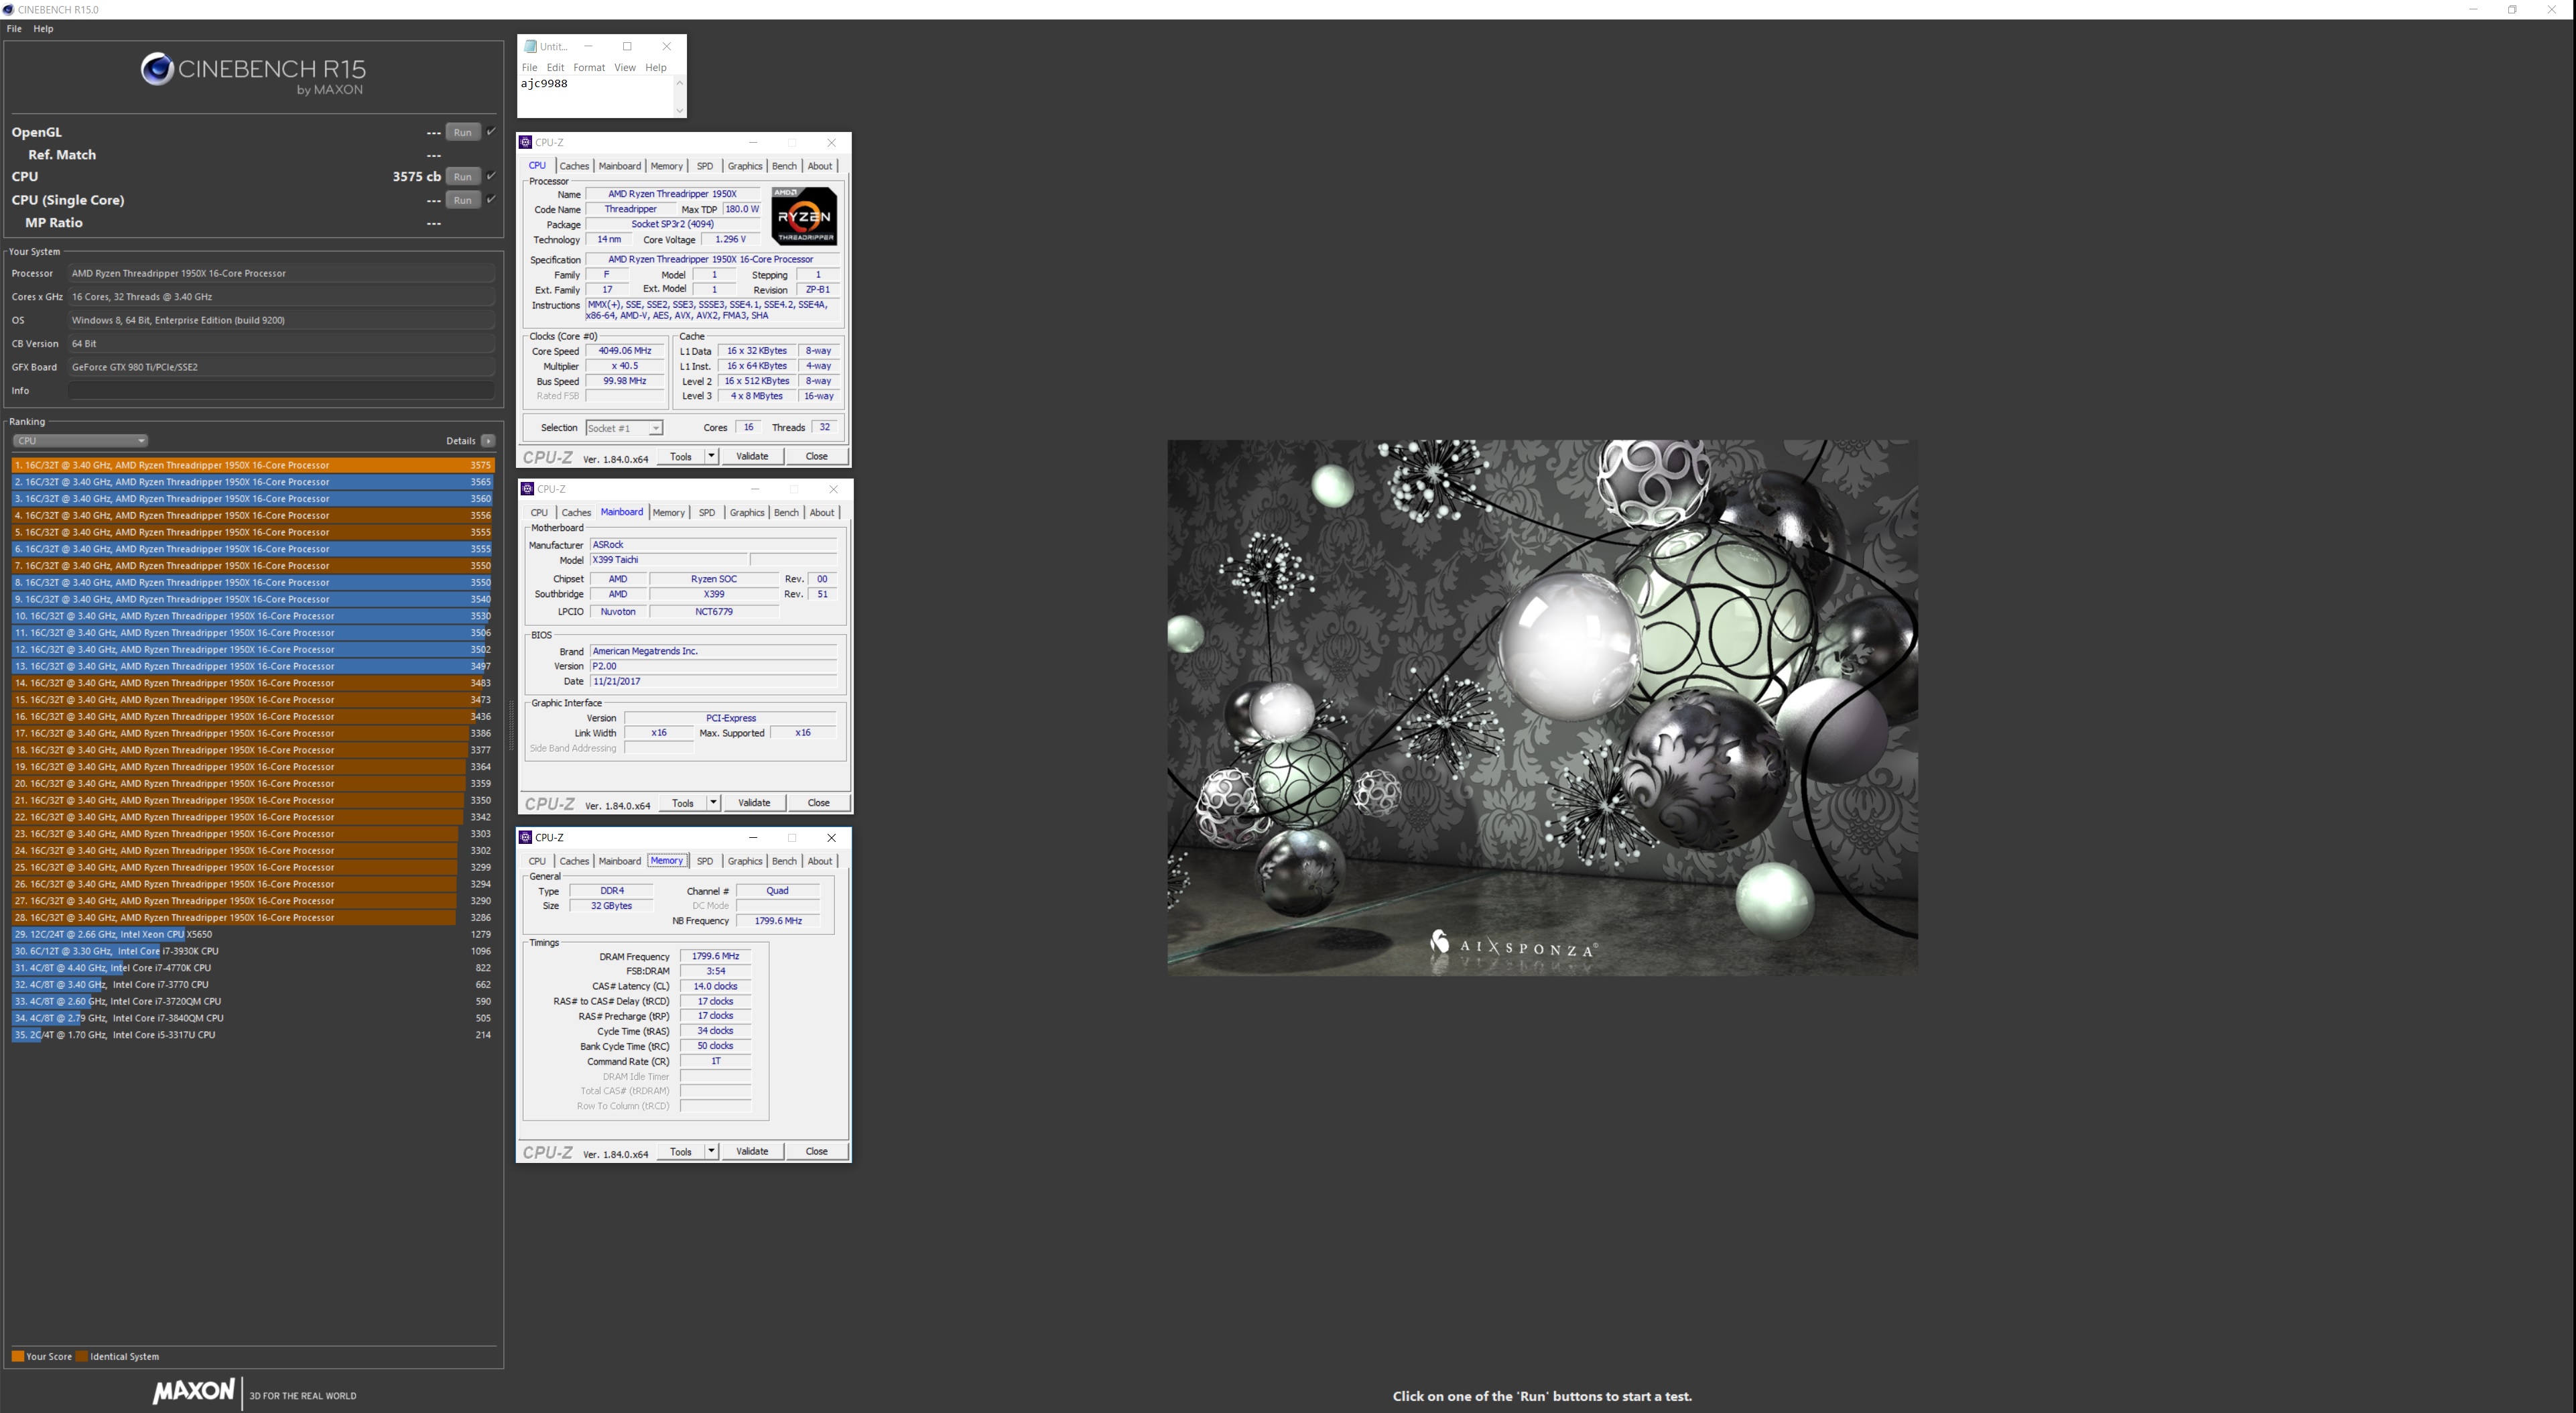Minimize the Memory CPU-Z window
This screenshot has width=2576, height=1413.
[x=753, y=838]
